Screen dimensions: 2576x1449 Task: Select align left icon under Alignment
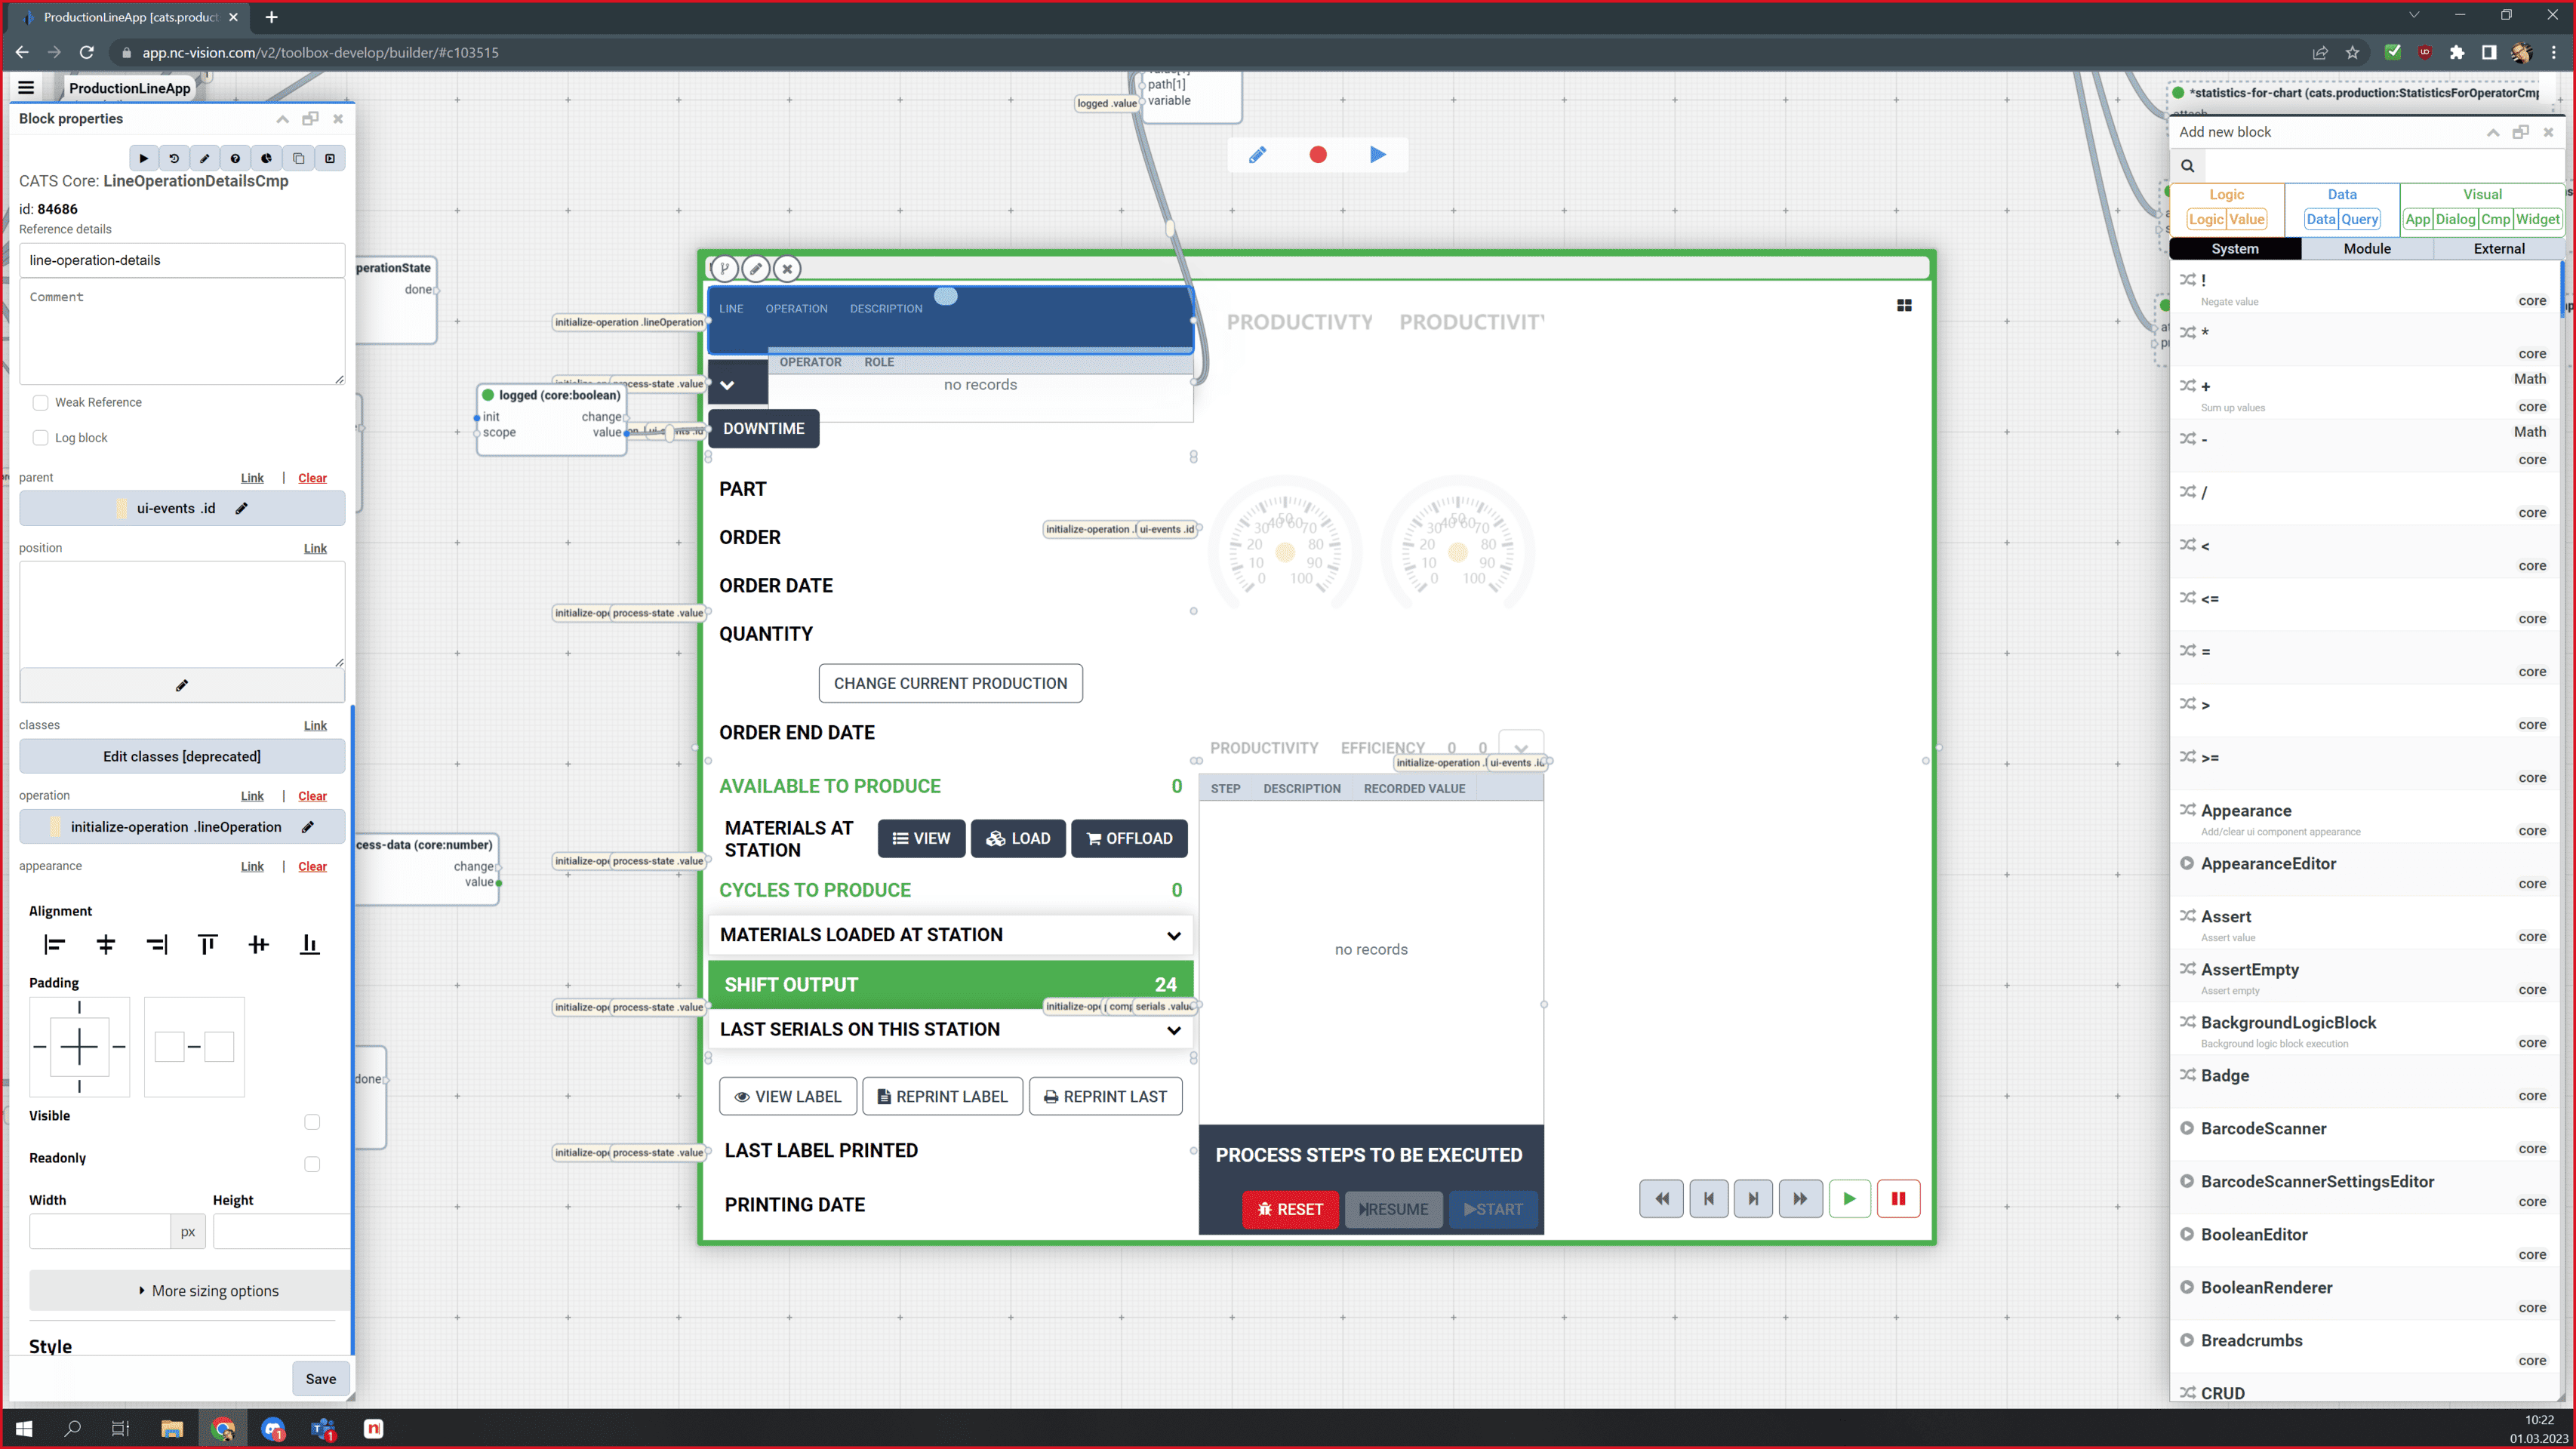[54, 944]
